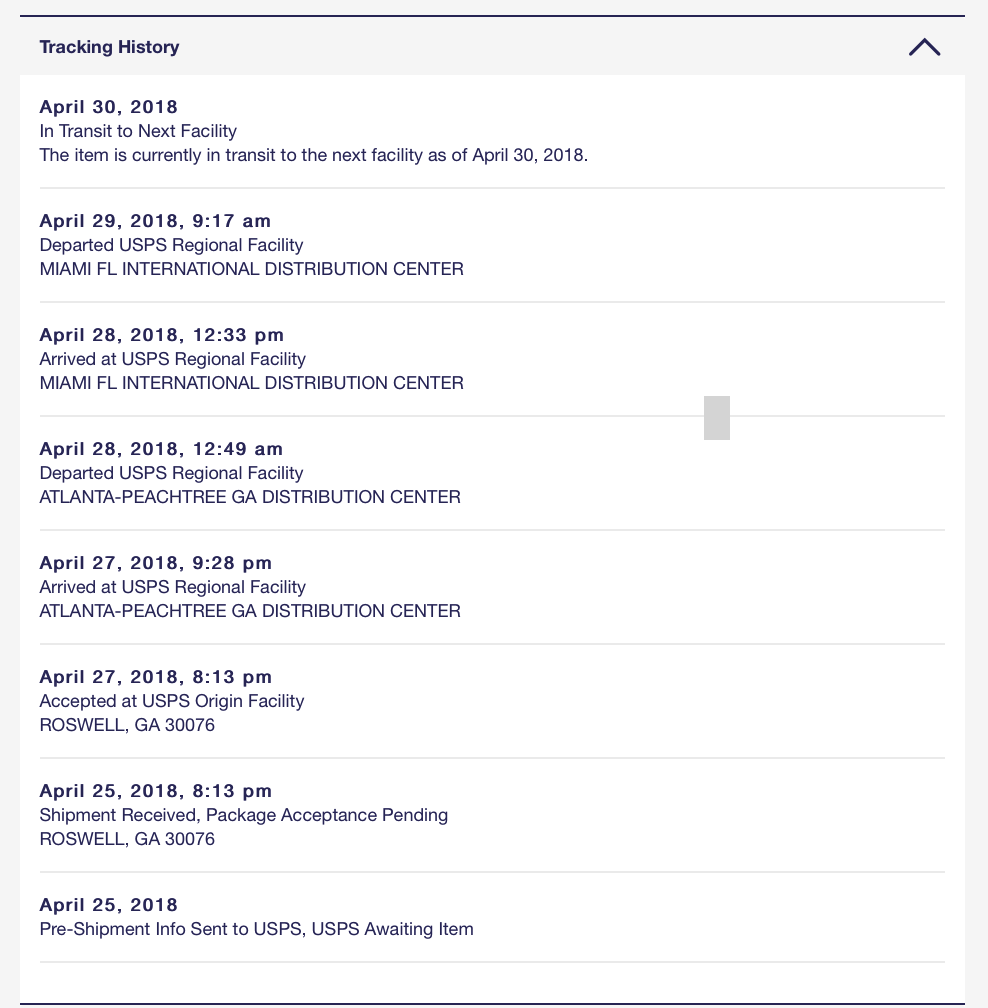Click 'In Transit to Next Facility' status

pyautogui.click(x=138, y=131)
